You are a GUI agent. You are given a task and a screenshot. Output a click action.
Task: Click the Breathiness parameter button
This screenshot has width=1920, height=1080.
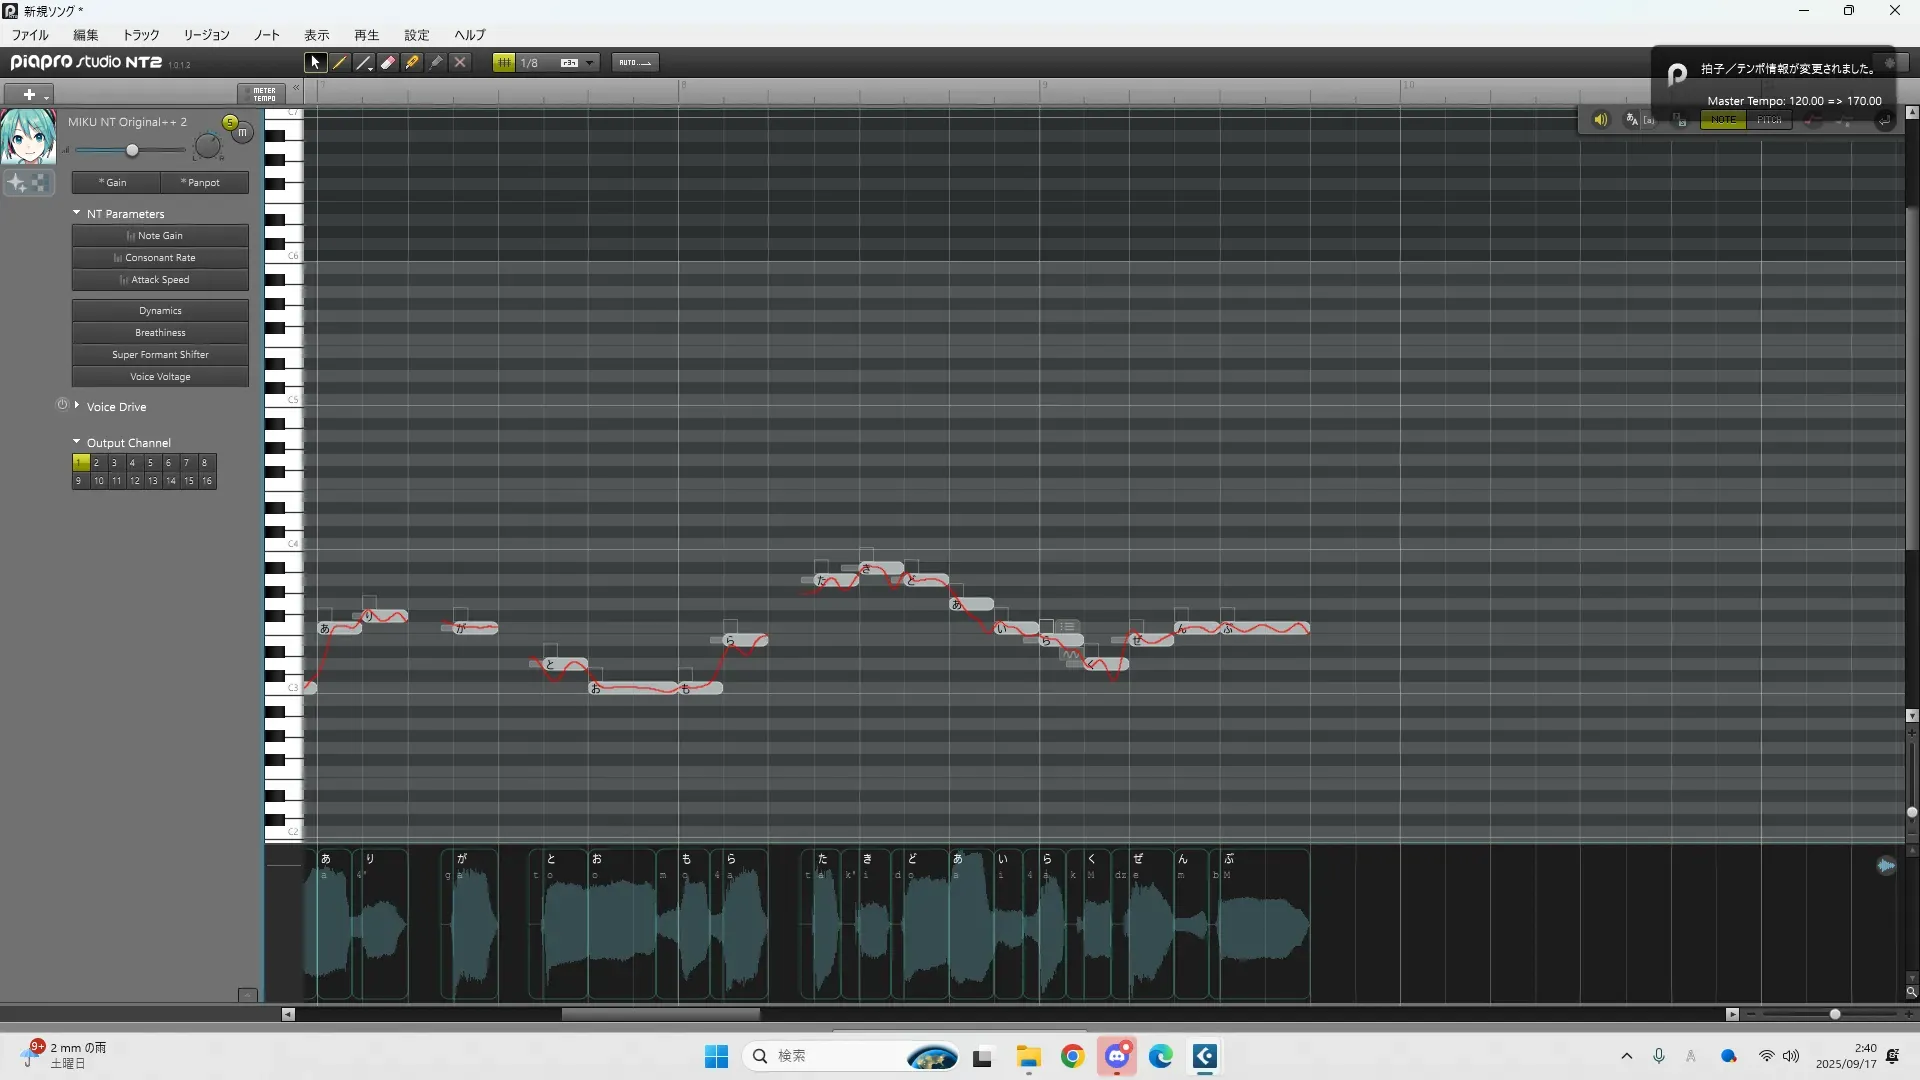point(160,333)
